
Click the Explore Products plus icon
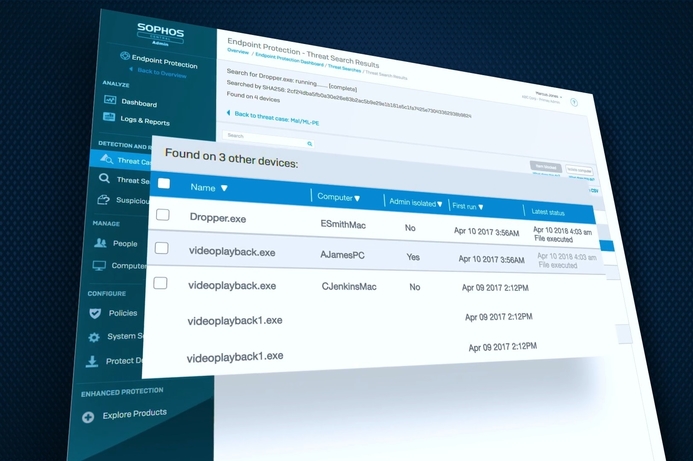[x=88, y=417]
